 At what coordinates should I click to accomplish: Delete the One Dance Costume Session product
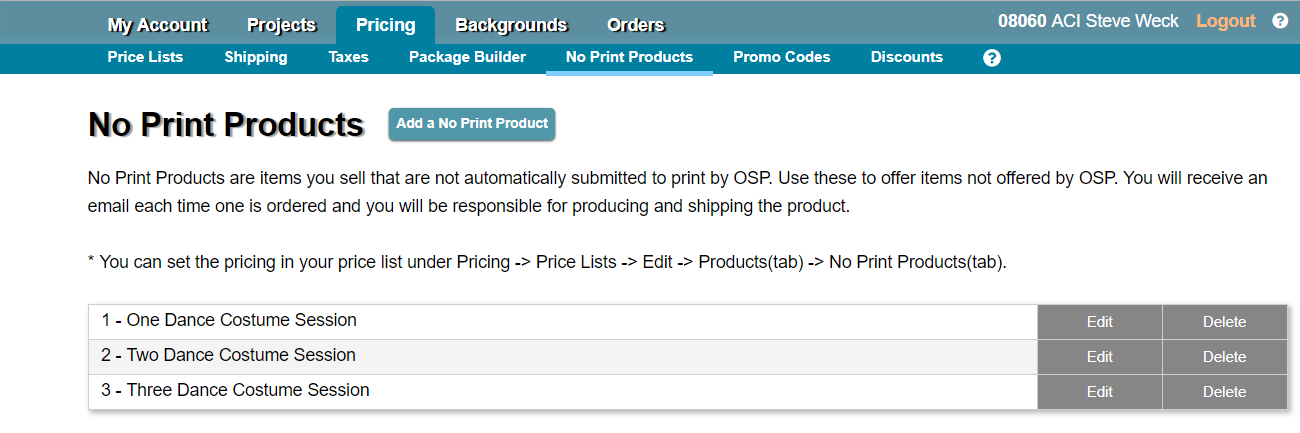pyautogui.click(x=1224, y=322)
